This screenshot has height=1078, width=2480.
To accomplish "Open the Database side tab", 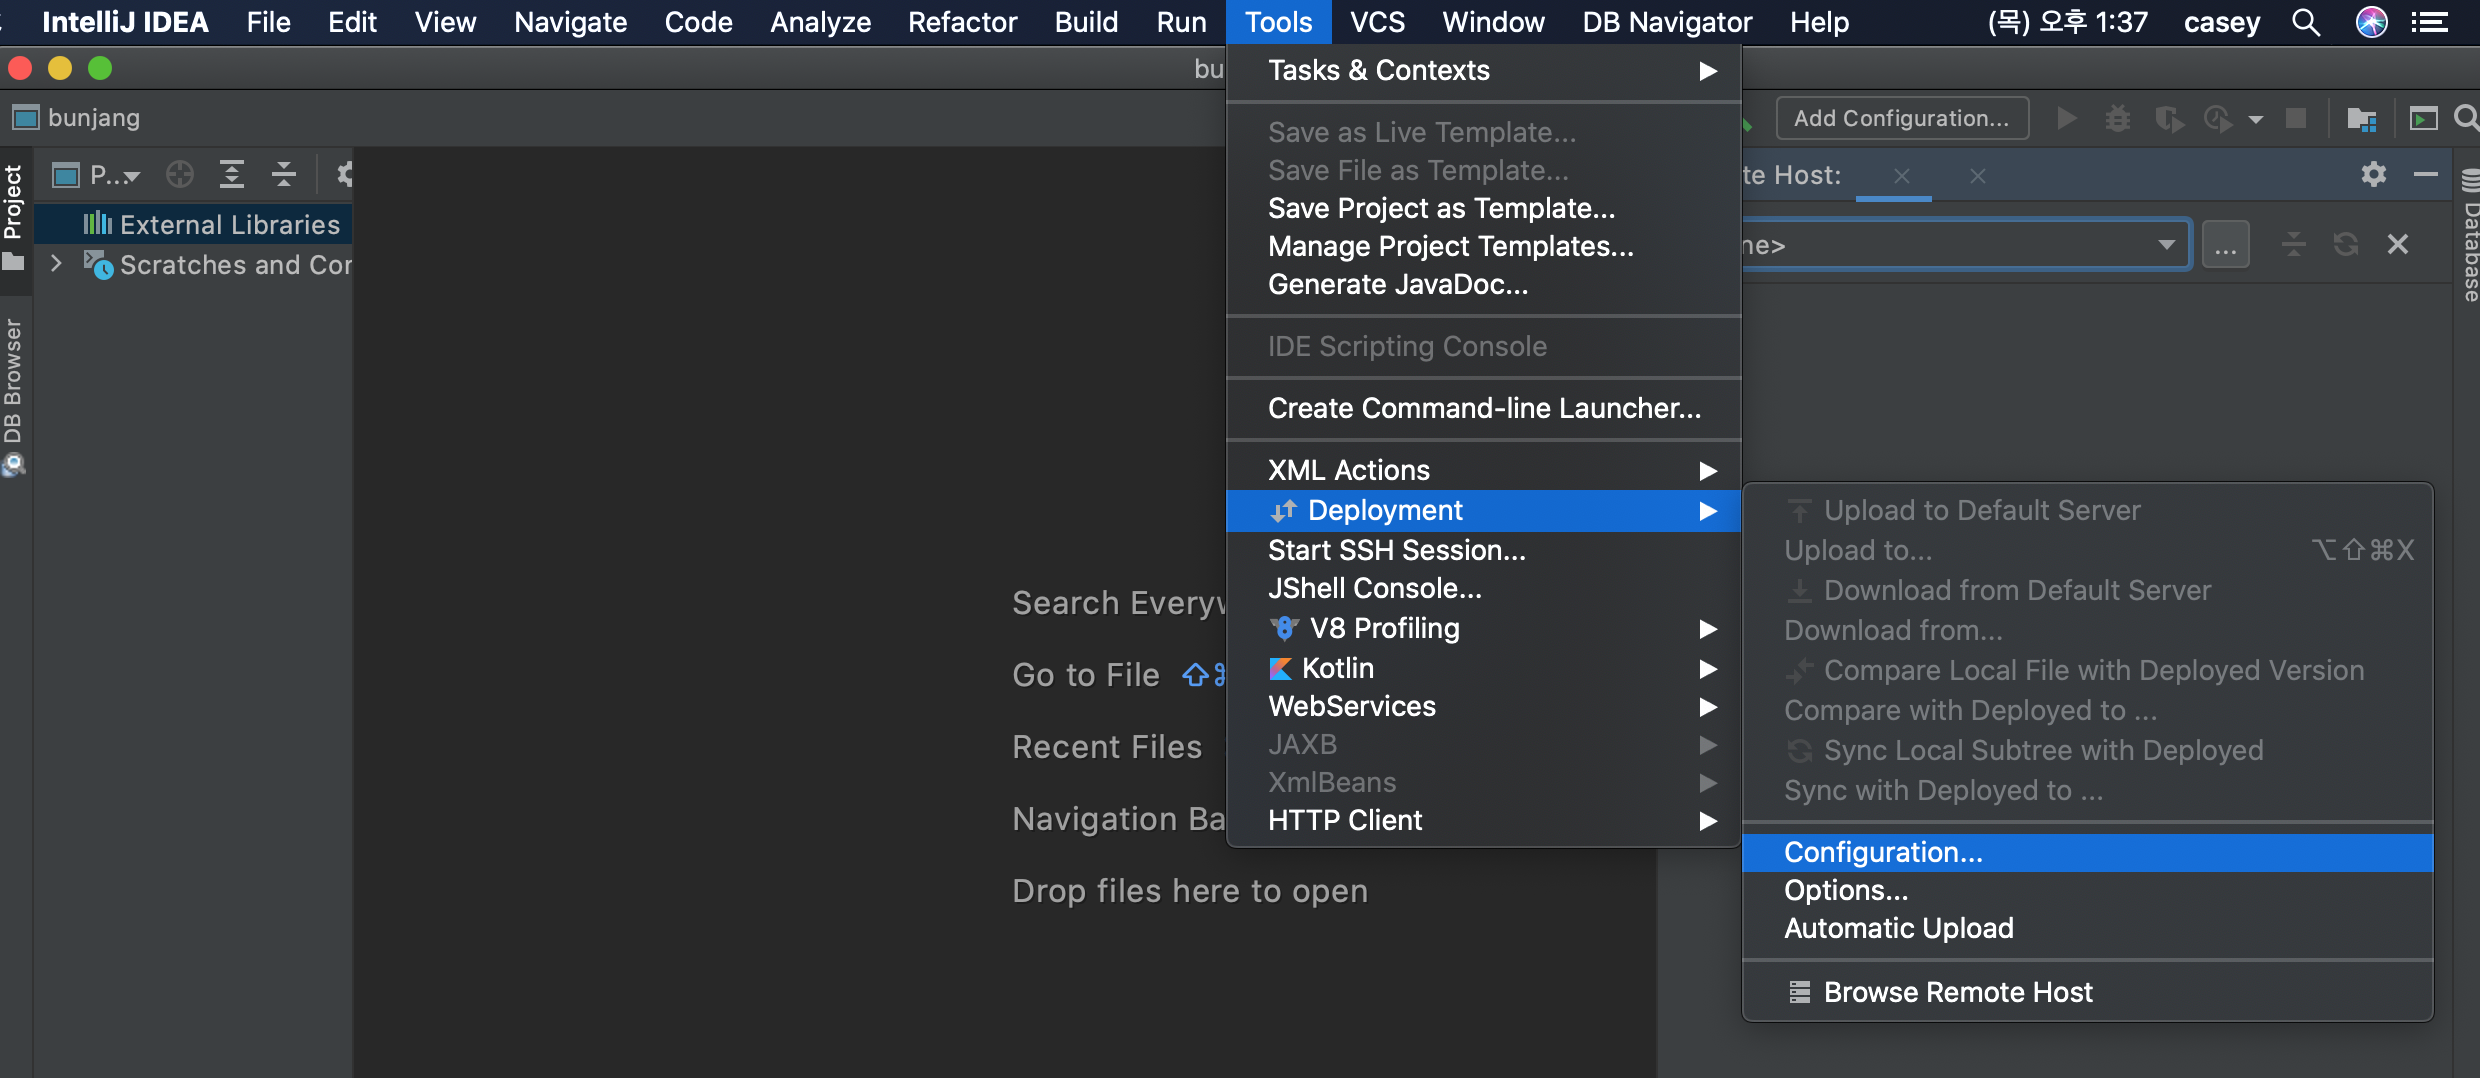I will tap(2469, 235).
